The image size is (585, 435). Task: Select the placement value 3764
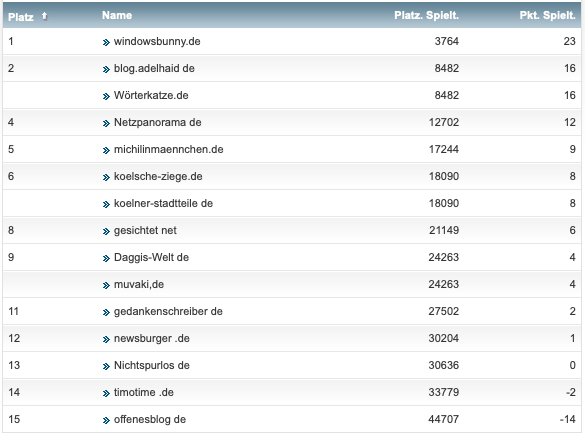[x=447, y=41]
